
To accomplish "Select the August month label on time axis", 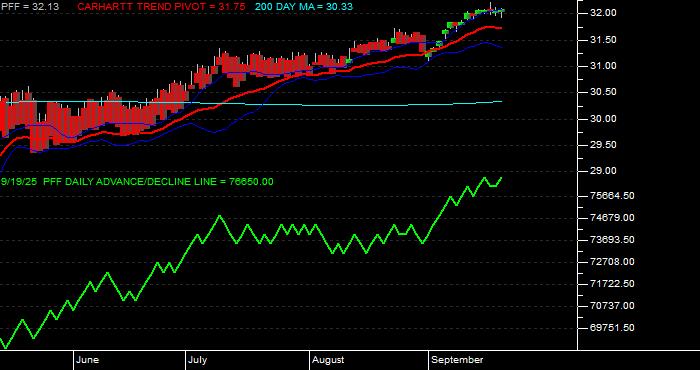I will click(x=328, y=360).
